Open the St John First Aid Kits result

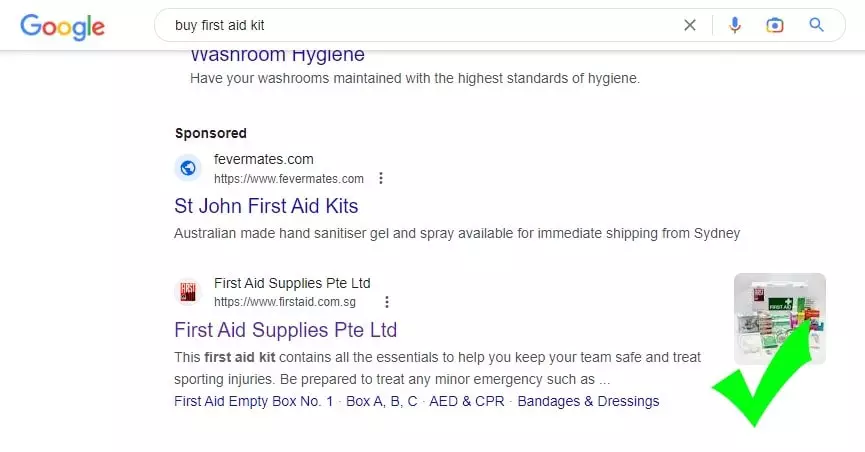point(266,206)
